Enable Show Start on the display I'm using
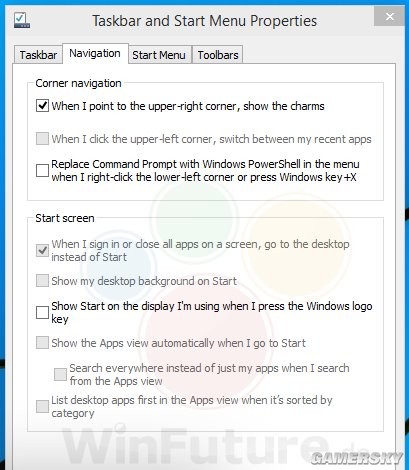409x470 pixels. (42, 312)
